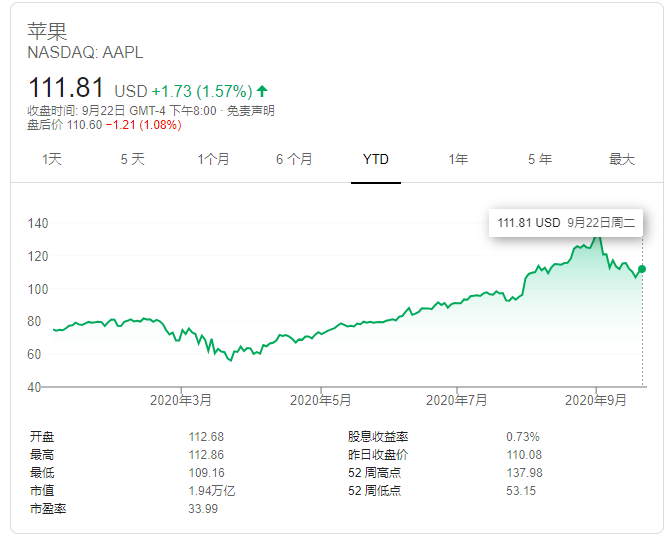
Task: Click the 股息收益率 label
Action: 378,437
